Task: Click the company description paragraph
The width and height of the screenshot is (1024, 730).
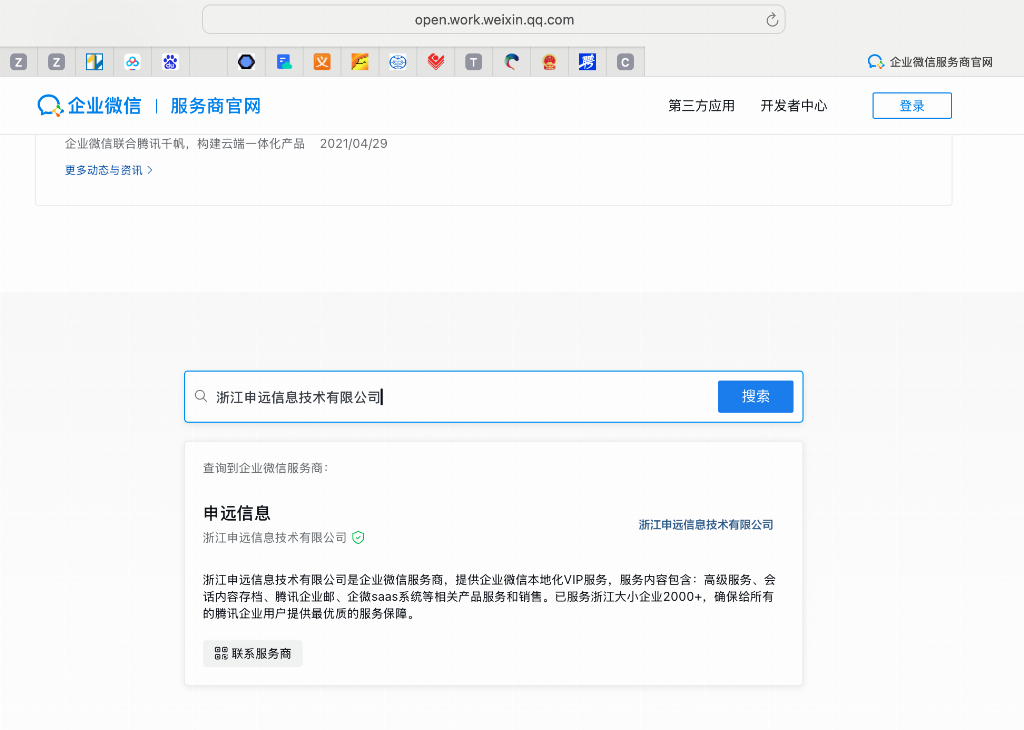Action: point(489,596)
